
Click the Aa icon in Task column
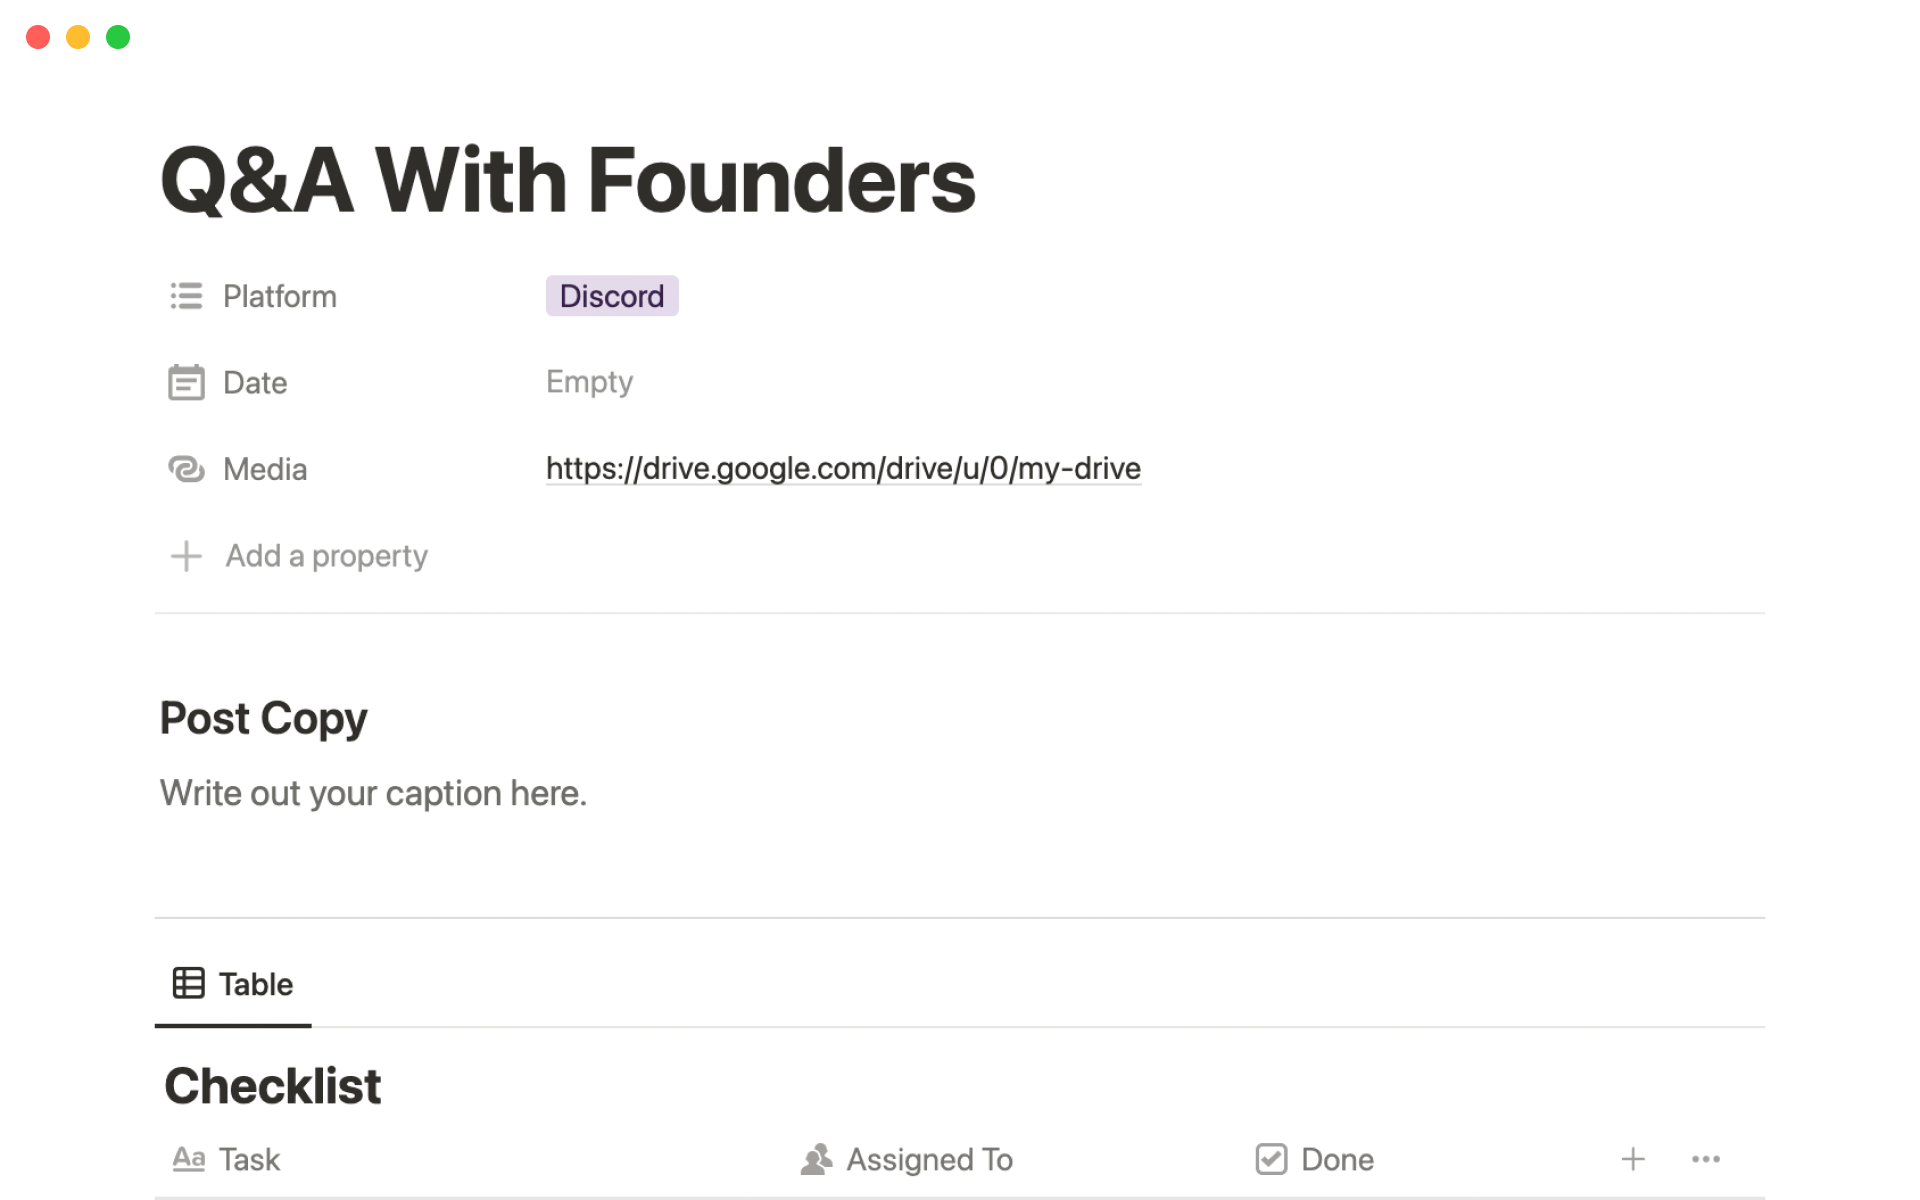click(188, 1159)
